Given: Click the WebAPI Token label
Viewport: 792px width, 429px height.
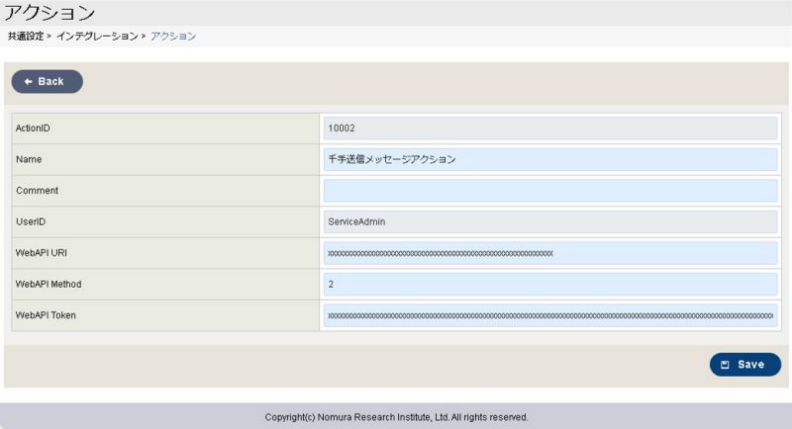Looking at the screenshot, I should [45, 315].
